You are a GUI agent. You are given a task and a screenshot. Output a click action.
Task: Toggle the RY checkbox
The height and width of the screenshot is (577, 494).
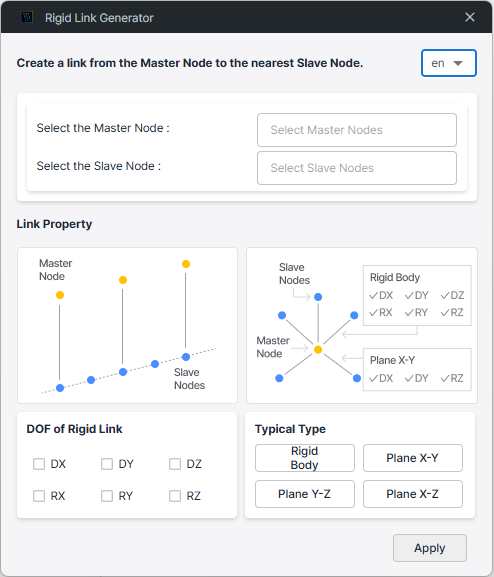(107, 496)
